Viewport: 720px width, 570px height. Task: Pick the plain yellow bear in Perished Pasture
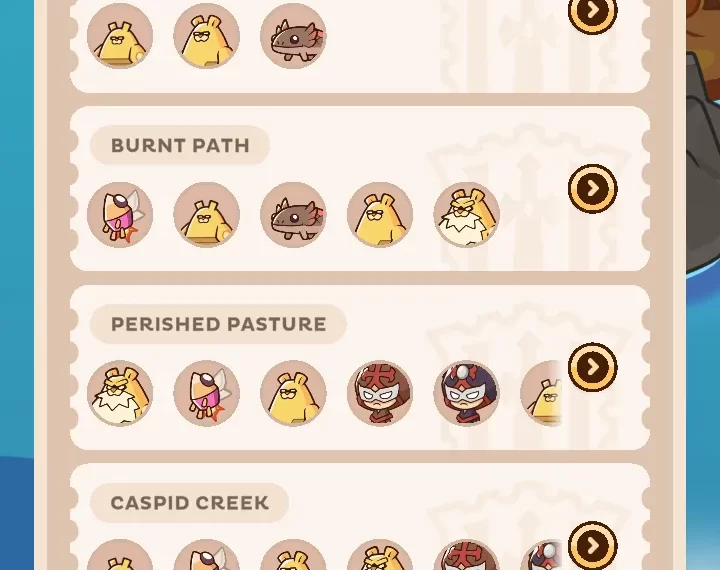point(293,393)
